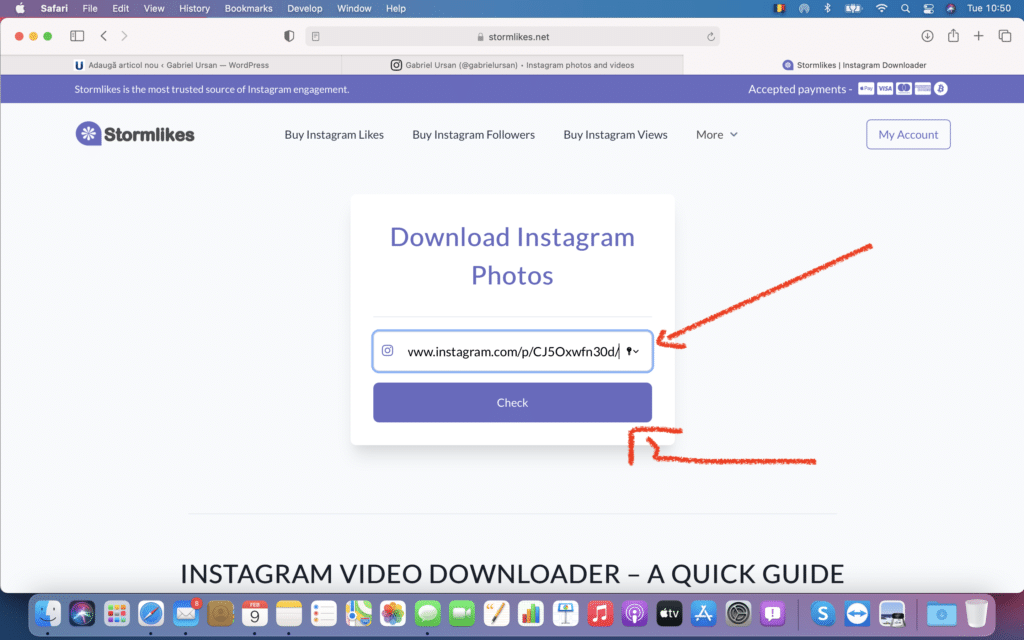Show Reader view icon in address bar
1024x640 pixels.
[x=316, y=37]
